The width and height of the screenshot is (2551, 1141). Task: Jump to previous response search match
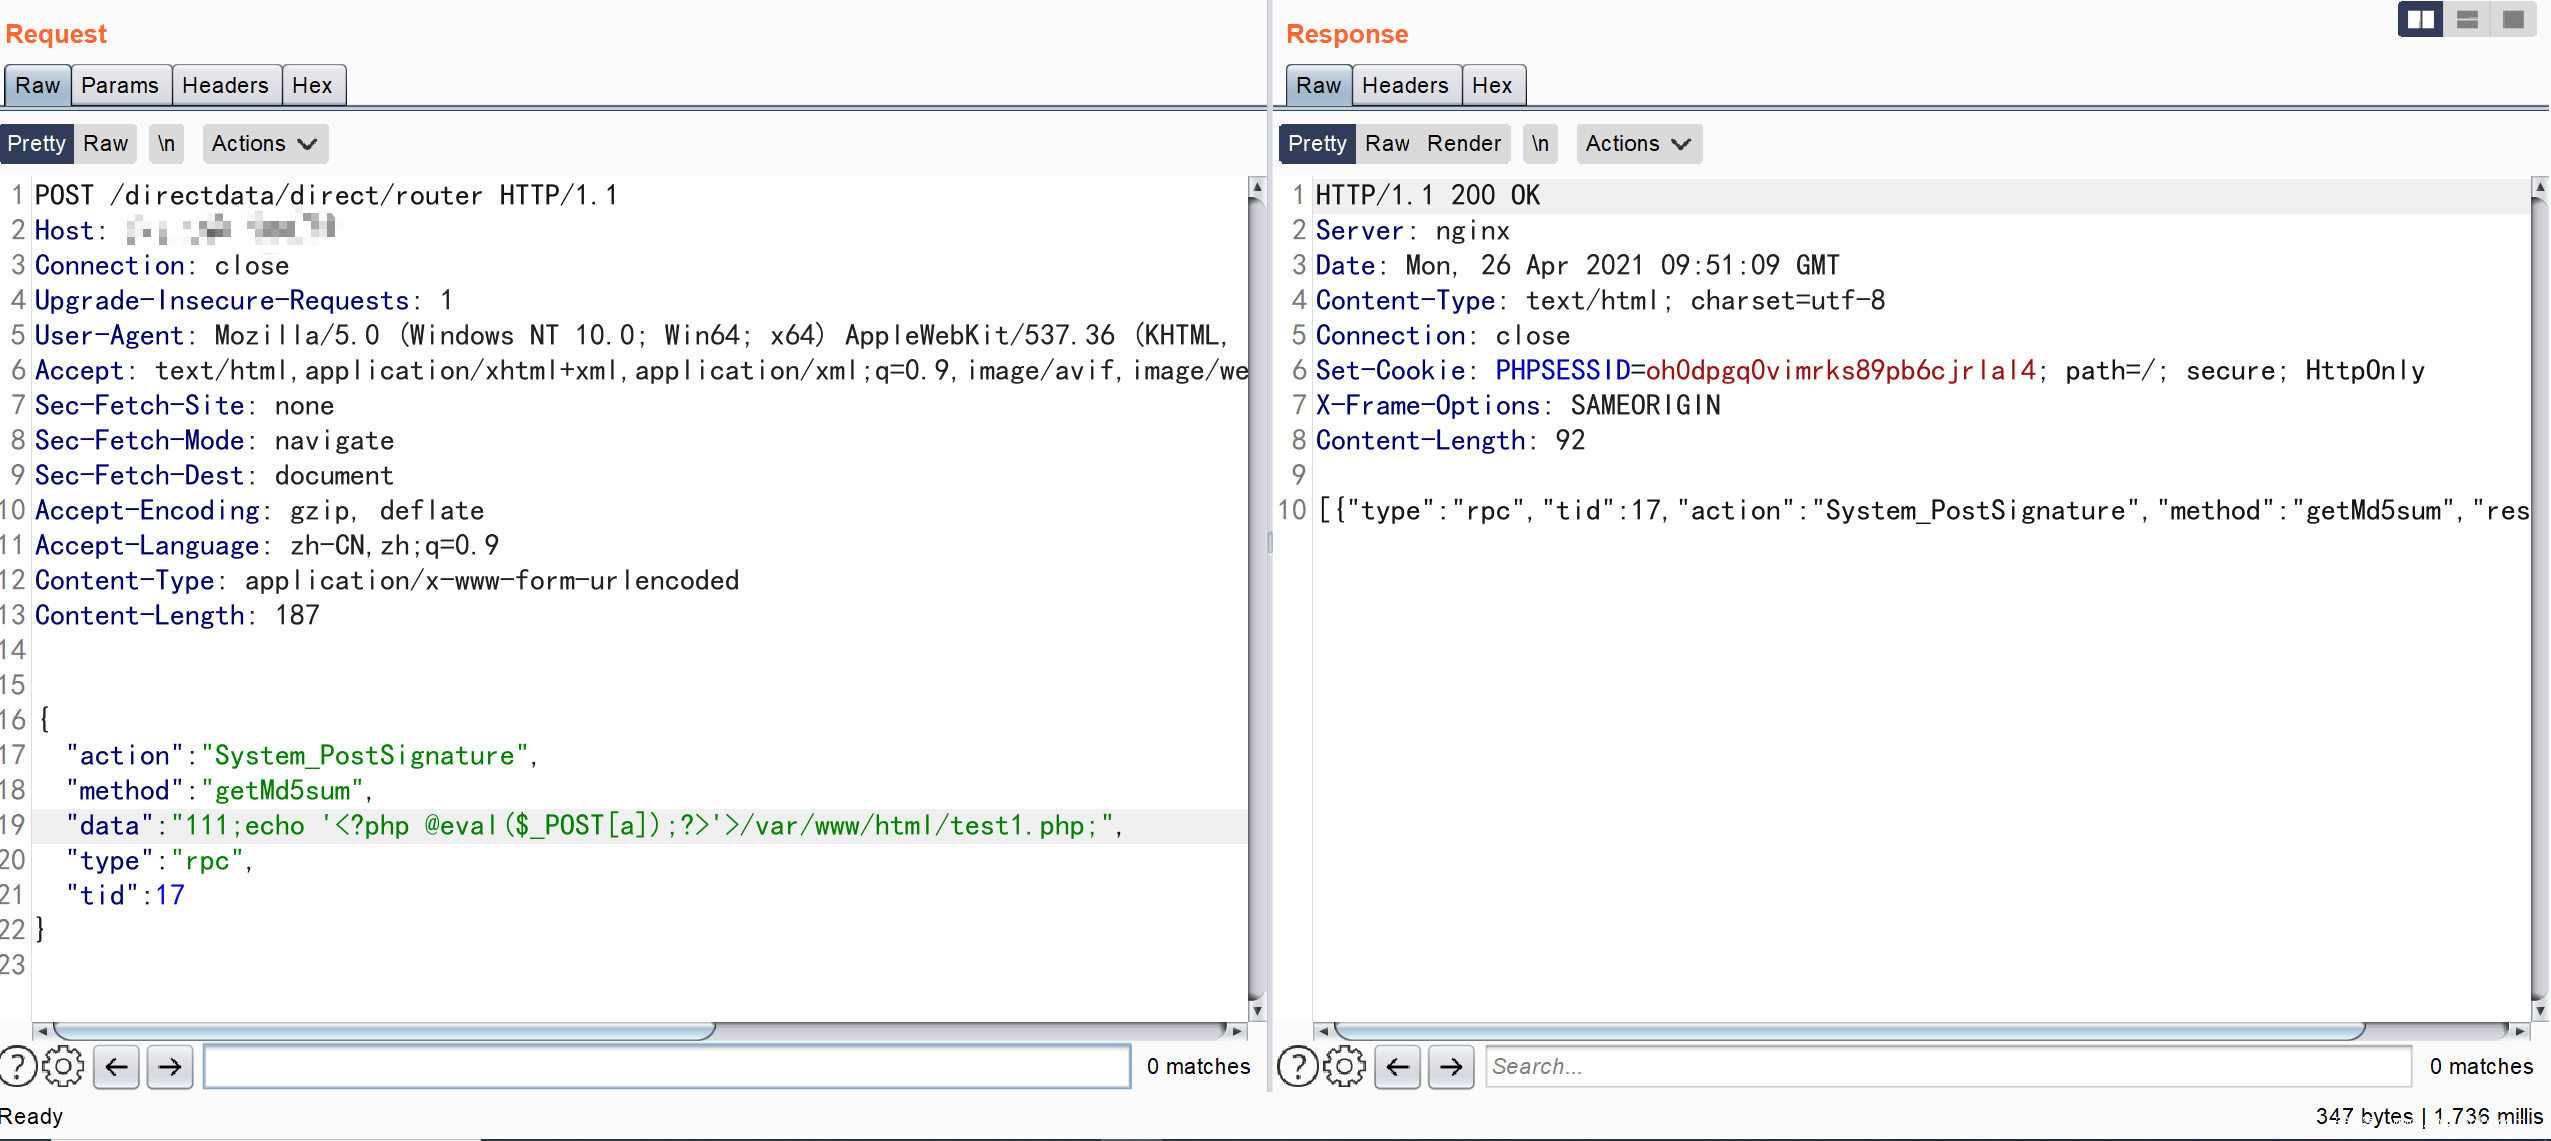pos(1397,1066)
